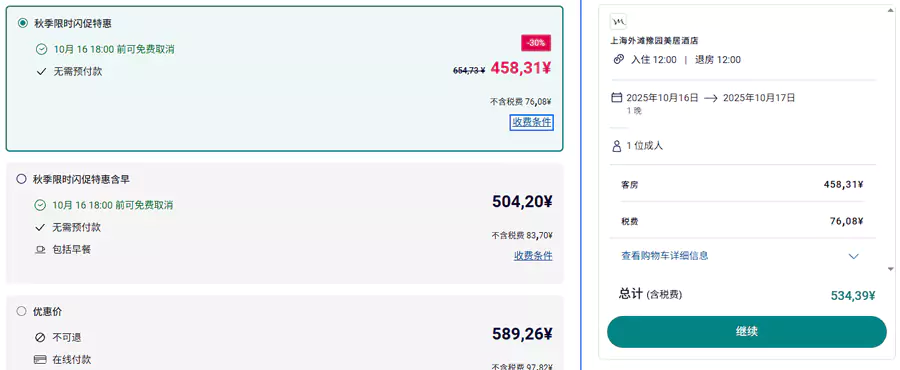
Task: Click the date range 2025年10月16日 to 17日
Action: (x=711, y=98)
